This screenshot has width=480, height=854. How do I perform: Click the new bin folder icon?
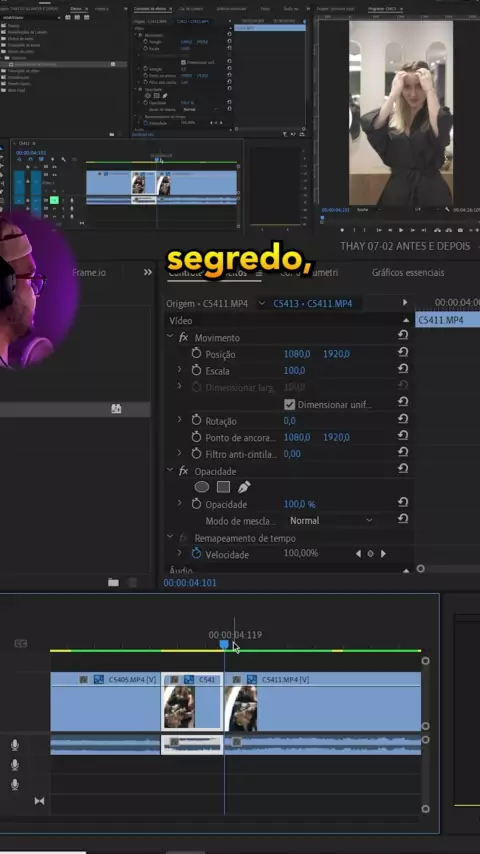tap(113, 582)
